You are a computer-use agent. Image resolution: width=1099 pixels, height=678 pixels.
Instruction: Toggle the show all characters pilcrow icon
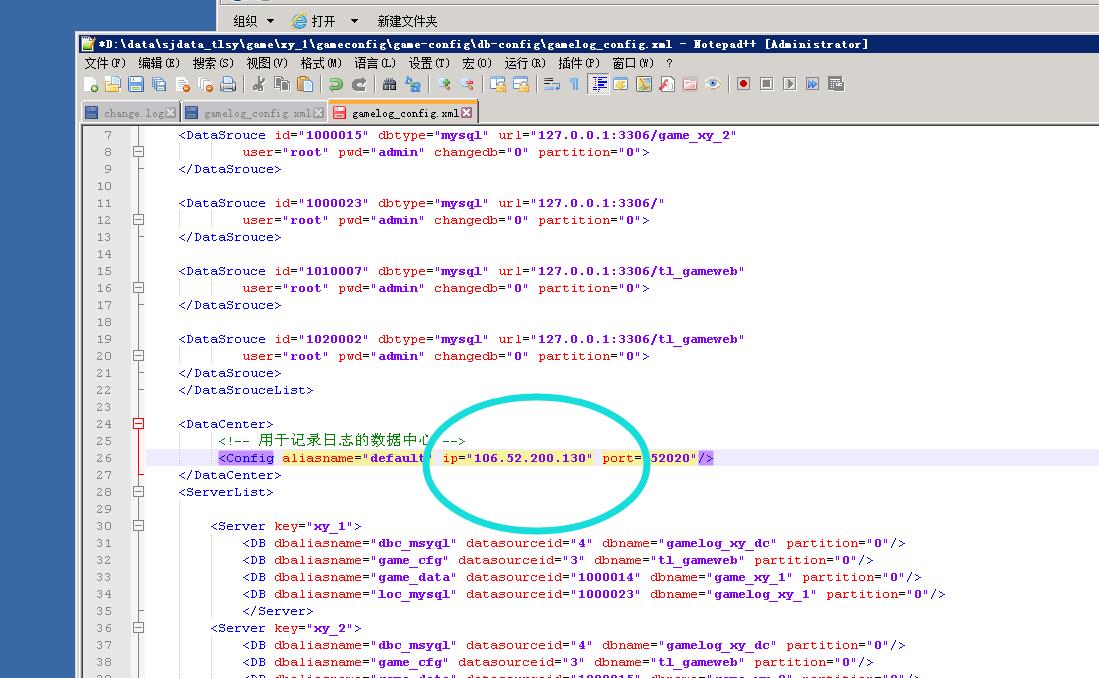click(574, 84)
